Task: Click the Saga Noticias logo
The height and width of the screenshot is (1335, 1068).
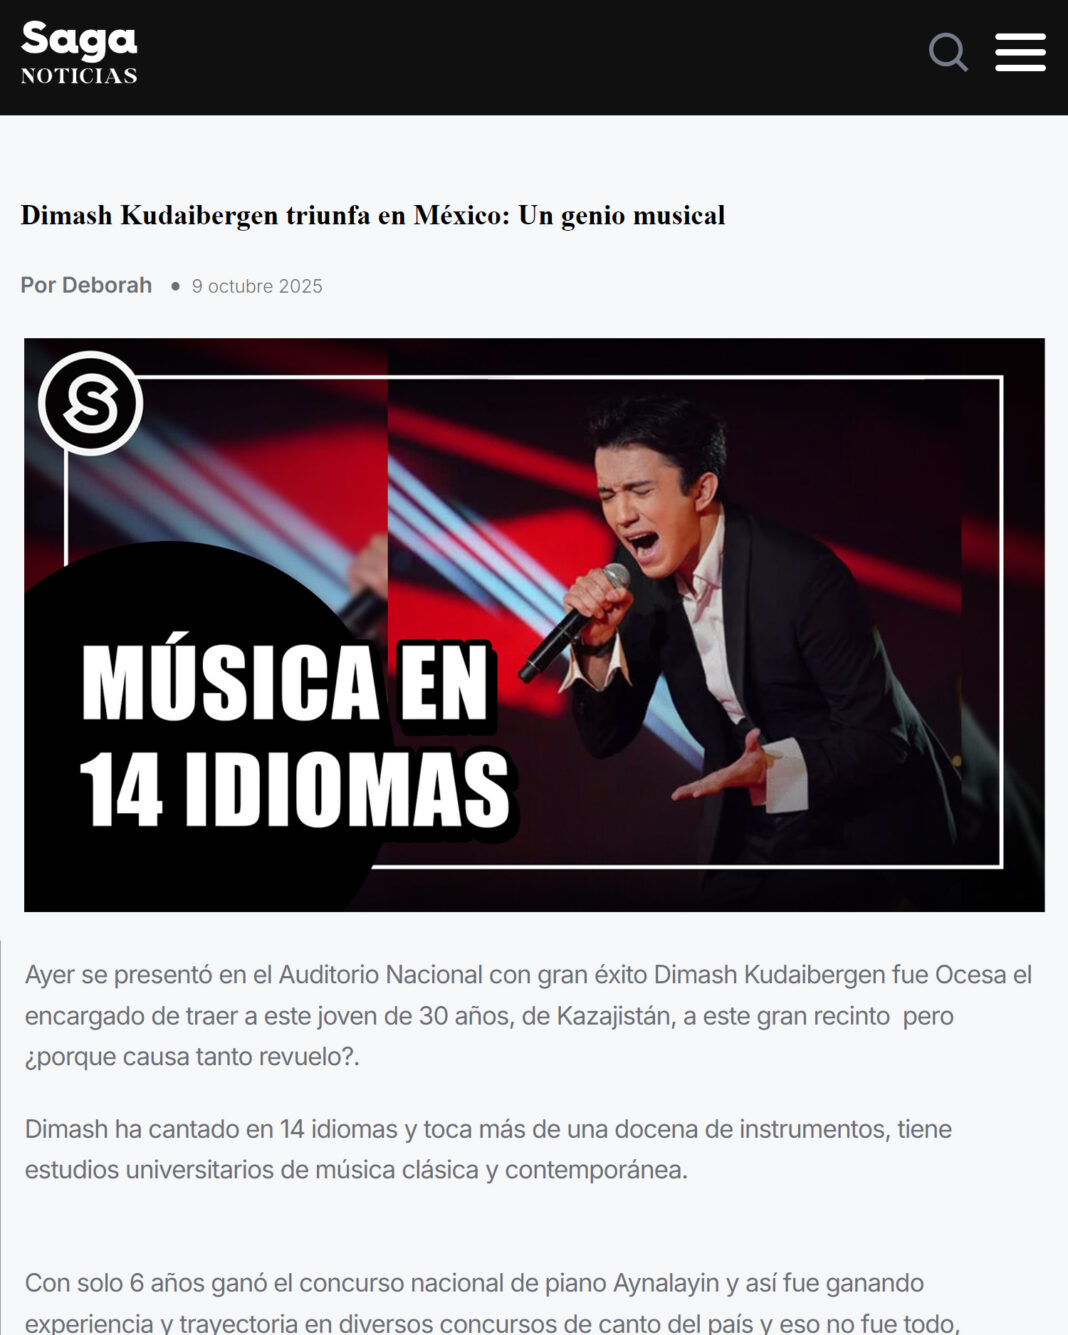Action: 79,53
